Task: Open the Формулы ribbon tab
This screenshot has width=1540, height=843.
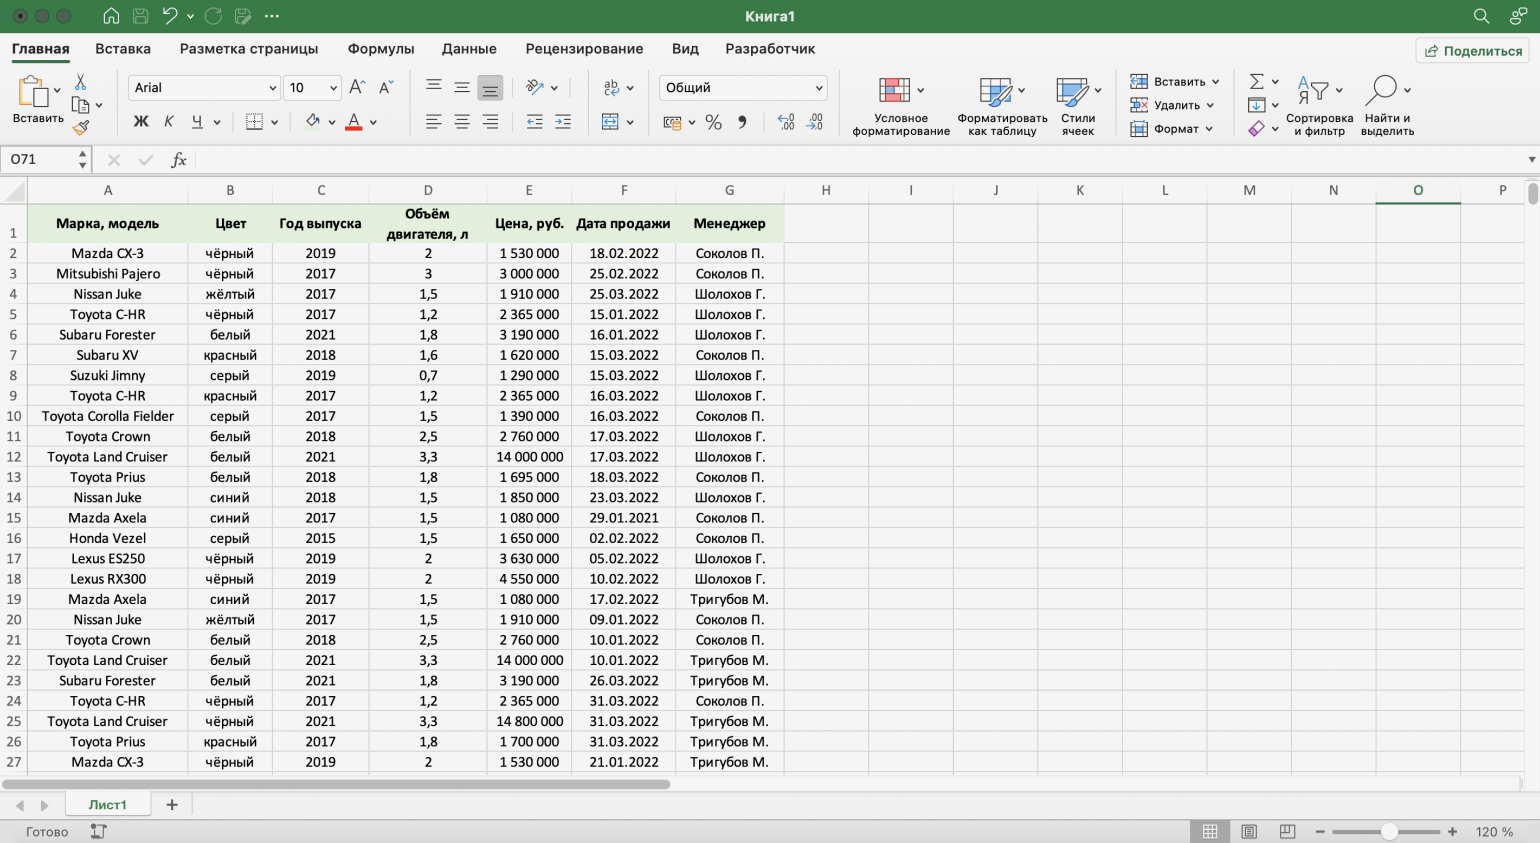Action: [x=380, y=49]
